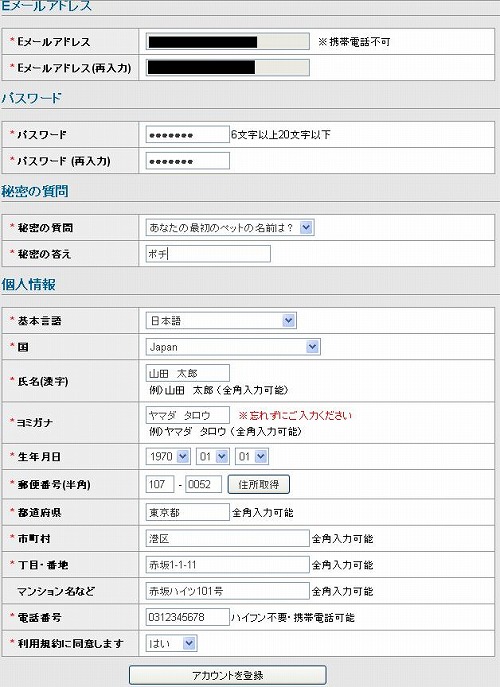This screenshot has height=687, width=500.
Task: Click the アカウントを登録 register button
Action: (227, 675)
